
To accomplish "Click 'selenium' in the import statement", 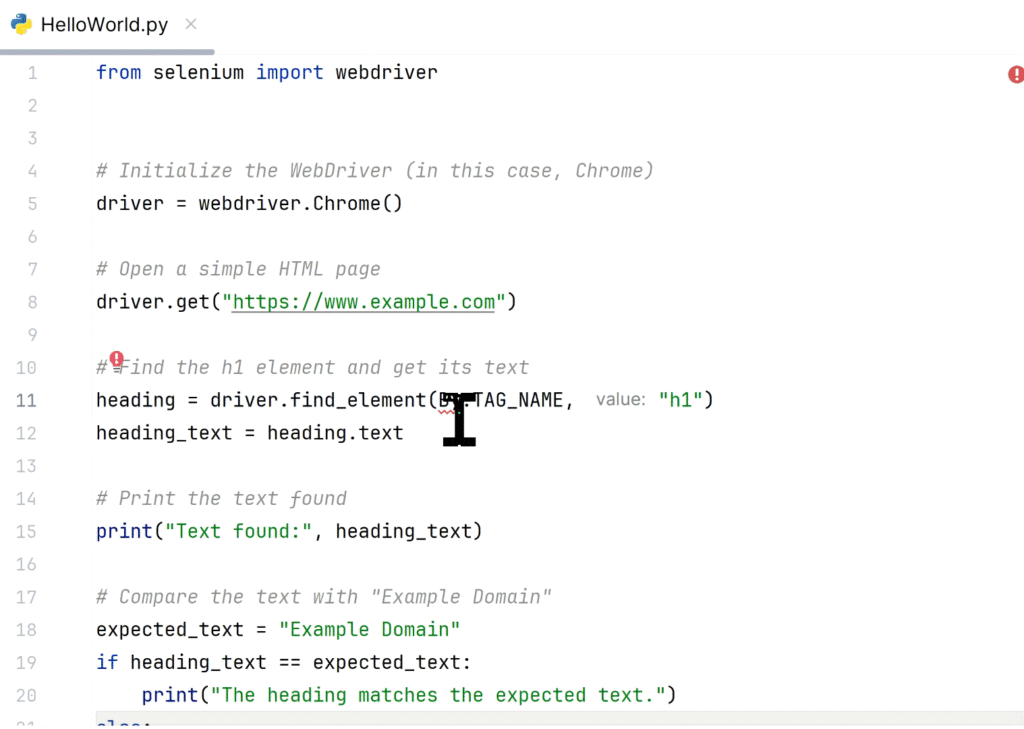I will coord(199,73).
